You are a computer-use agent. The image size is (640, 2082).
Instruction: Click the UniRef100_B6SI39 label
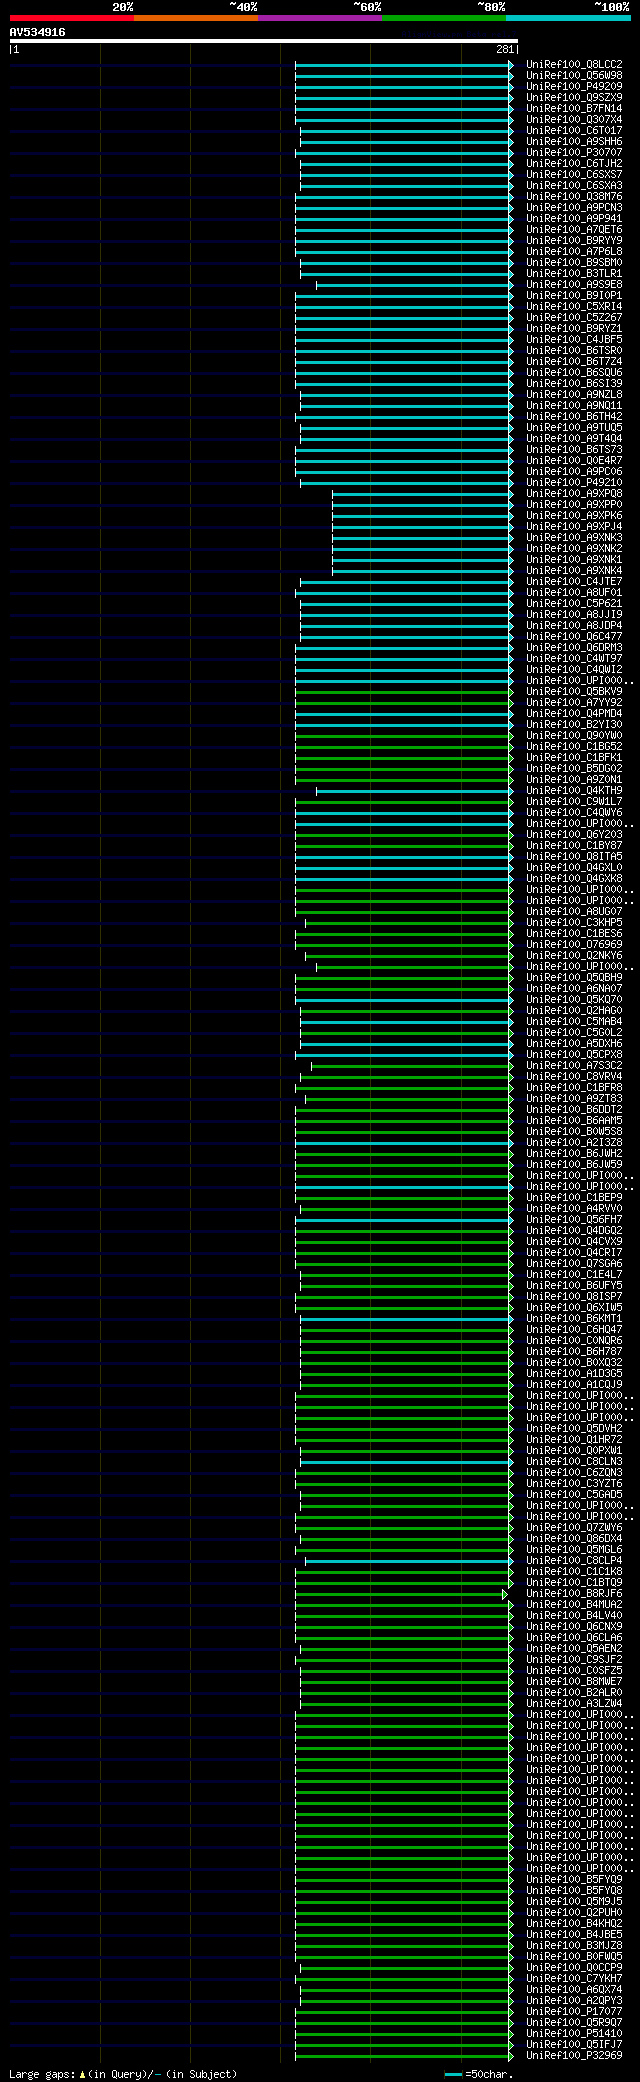574,383
